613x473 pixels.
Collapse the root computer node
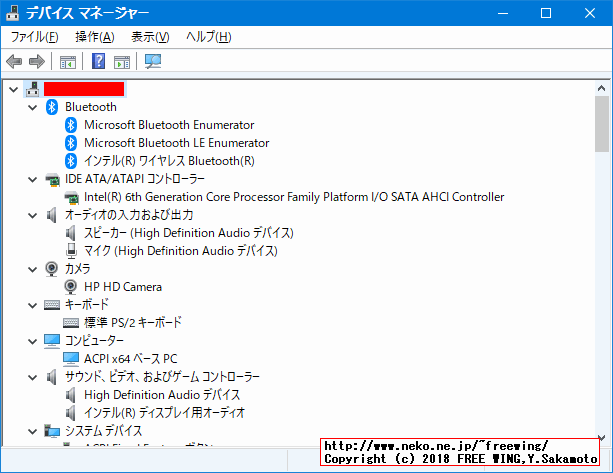tap(14, 90)
